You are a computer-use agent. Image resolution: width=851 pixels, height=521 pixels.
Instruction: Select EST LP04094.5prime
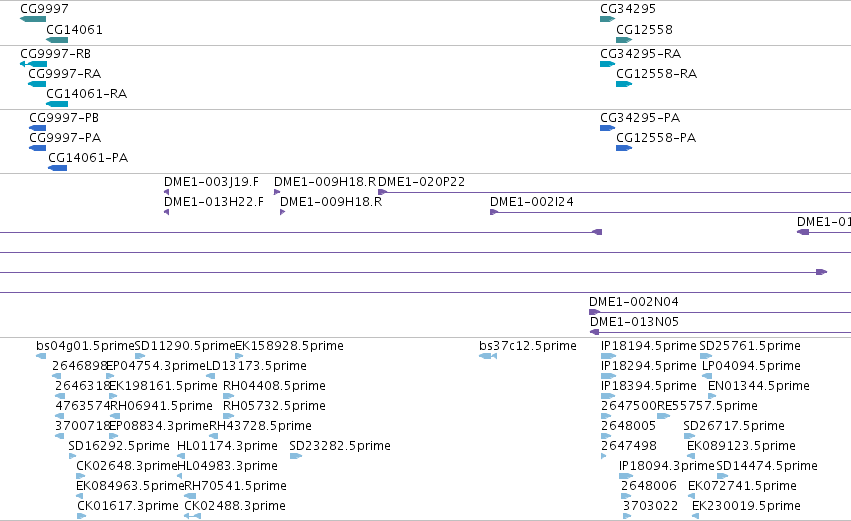[751, 366]
